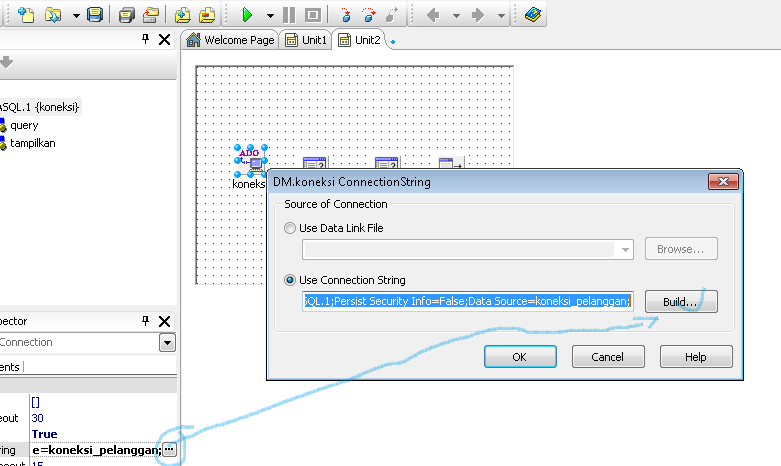Click the Step Over debug icon

click(x=369, y=15)
